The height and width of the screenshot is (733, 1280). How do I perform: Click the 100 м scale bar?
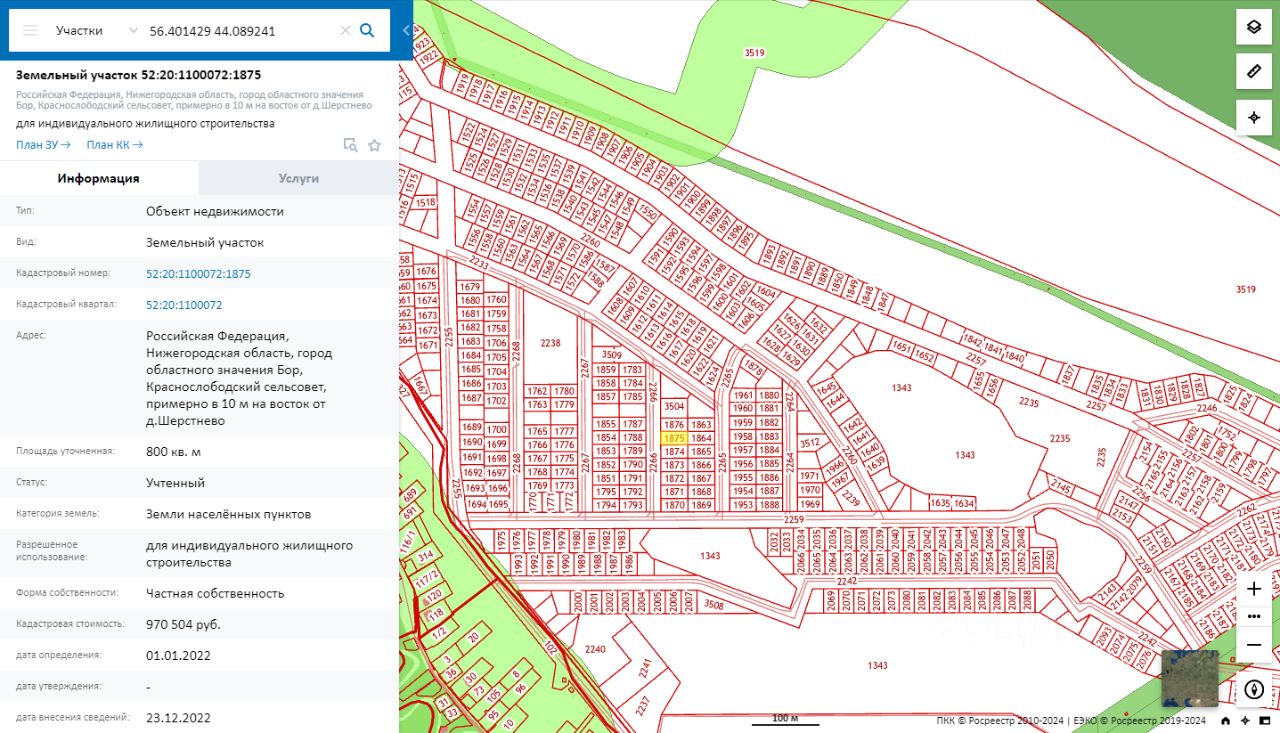point(783,719)
